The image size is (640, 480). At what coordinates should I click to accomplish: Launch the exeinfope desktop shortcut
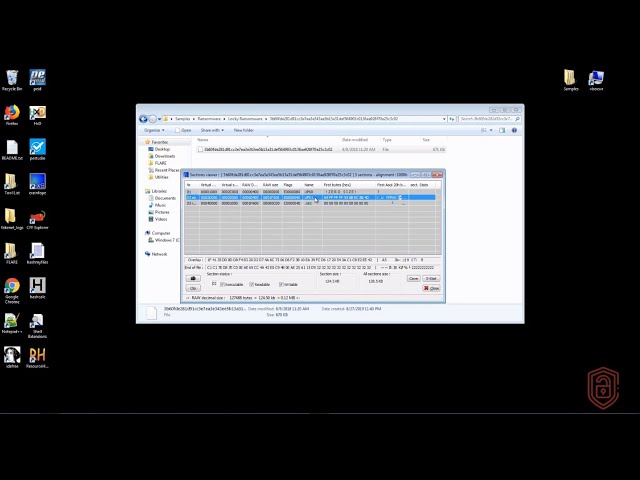pos(37,184)
